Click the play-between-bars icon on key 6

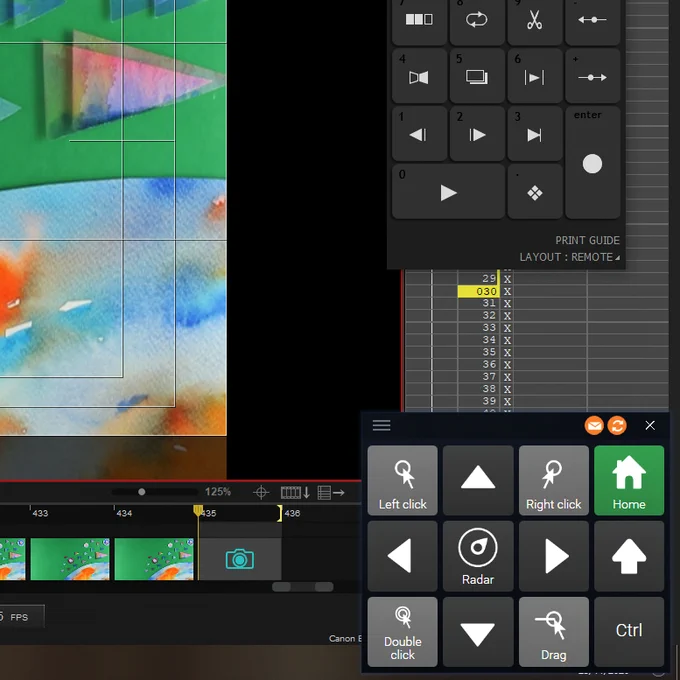[534, 78]
